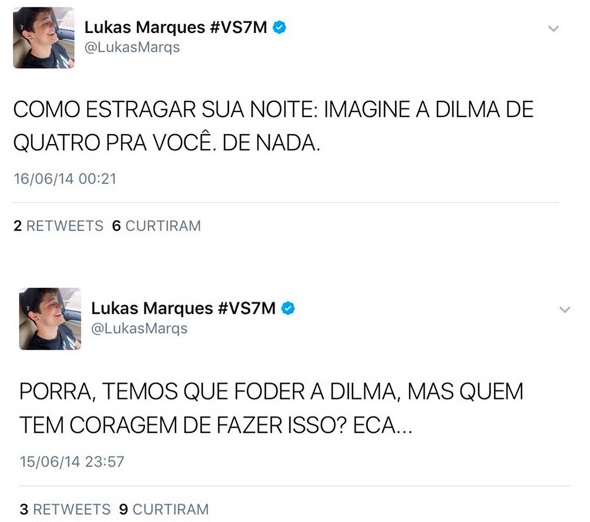The height and width of the screenshot is (522, 590).
Task: Open the 16/06/14 00:21 timestamp
Action: tap(65, 179)
